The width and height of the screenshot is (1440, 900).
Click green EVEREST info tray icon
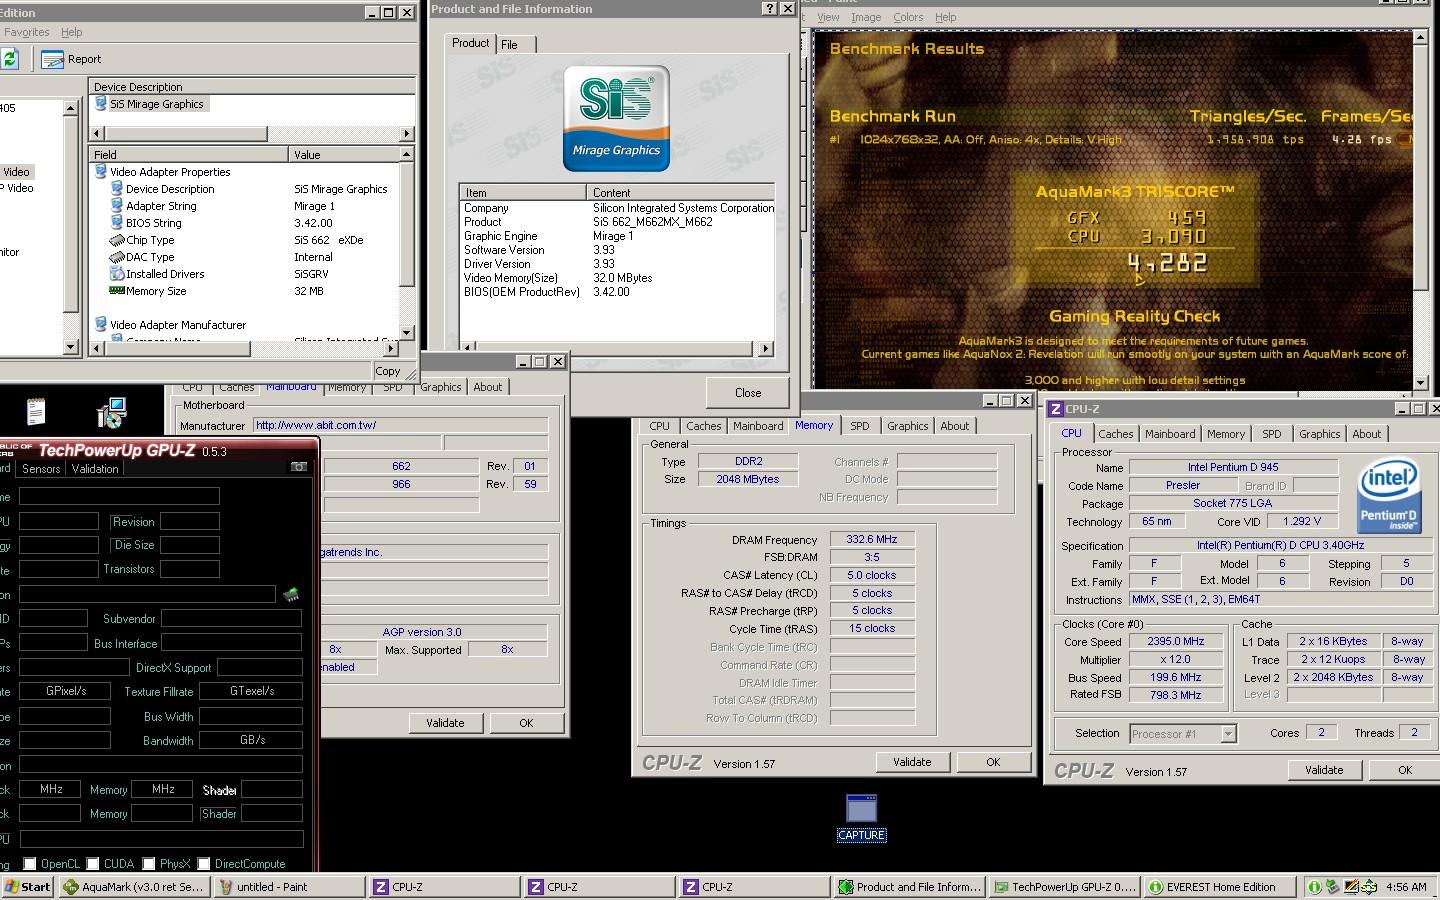click(x=1315, y=887)
